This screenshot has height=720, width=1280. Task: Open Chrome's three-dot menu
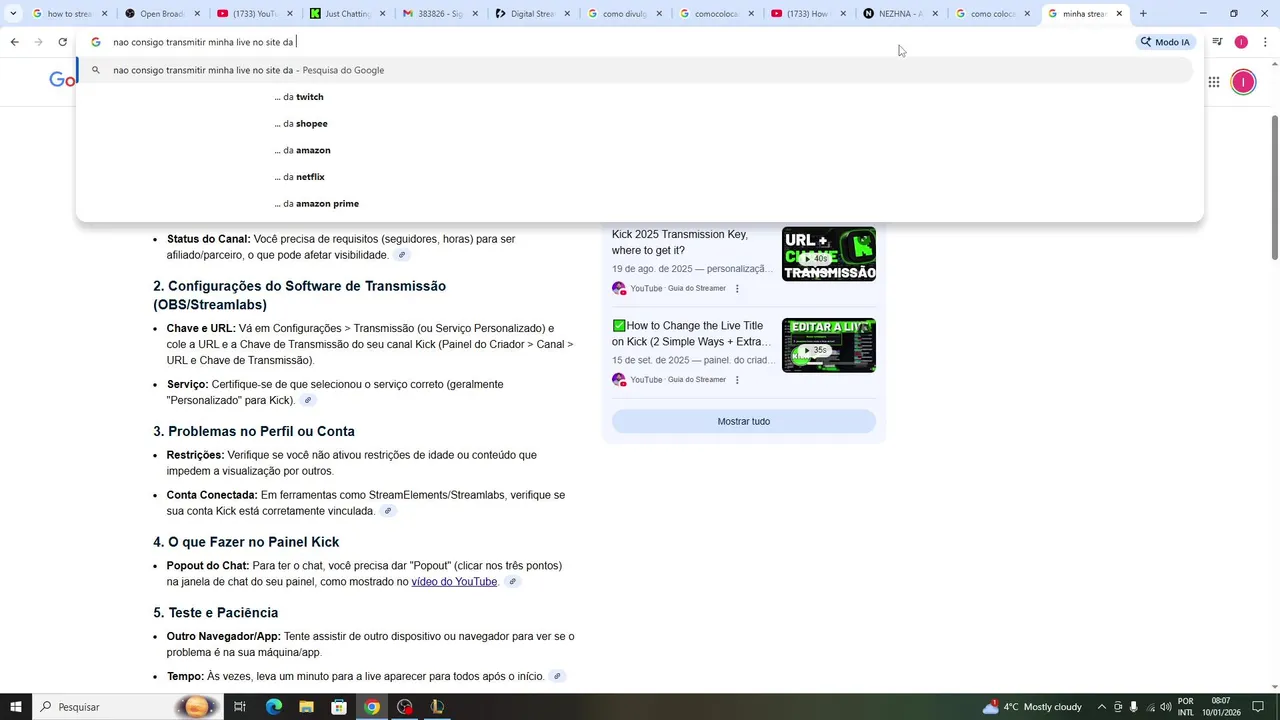click(1265, 42)
